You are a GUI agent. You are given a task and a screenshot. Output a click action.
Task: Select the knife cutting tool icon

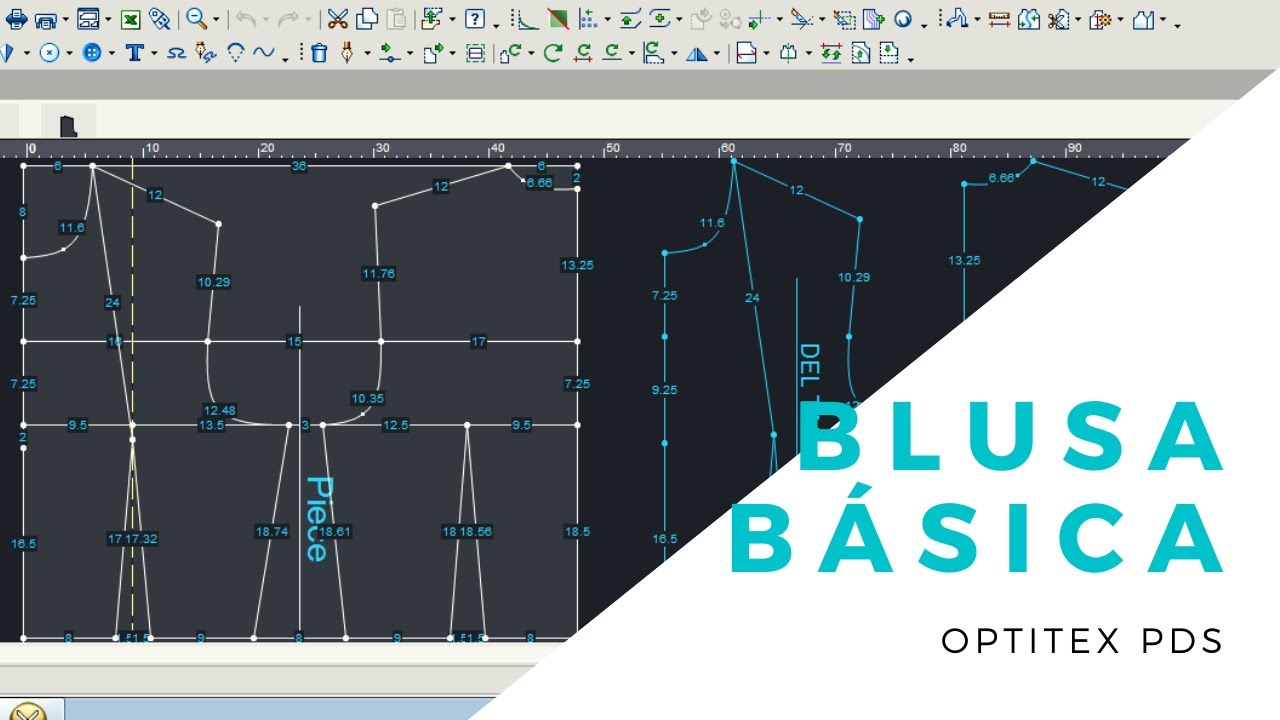pyautogui.click(x=802, y=20)
